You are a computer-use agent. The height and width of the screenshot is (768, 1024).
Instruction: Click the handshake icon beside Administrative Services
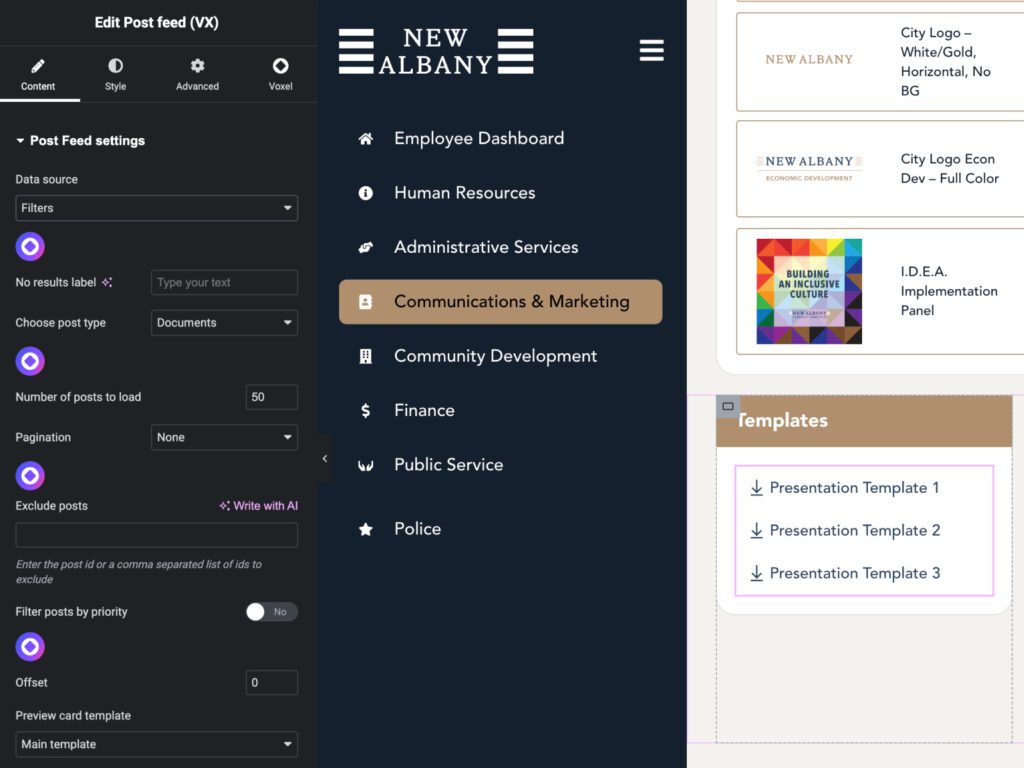coord(366,247)
